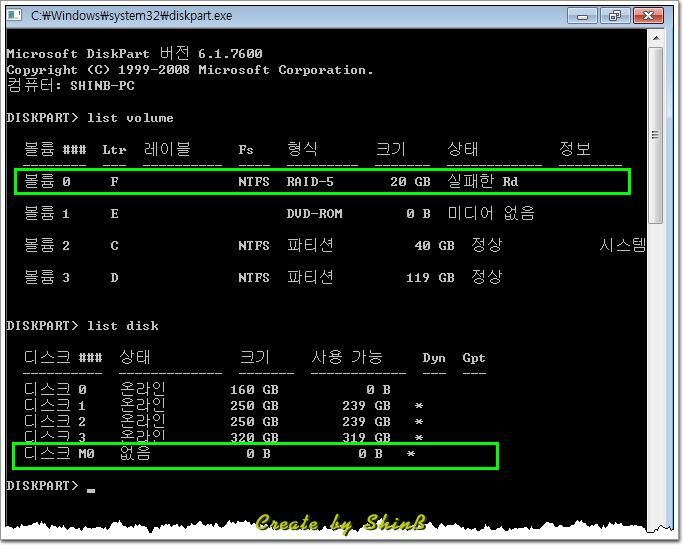Viewport: 683px width, 545px height.
Task: Click the 'Dyn' column header
Action: pos(434,358)
